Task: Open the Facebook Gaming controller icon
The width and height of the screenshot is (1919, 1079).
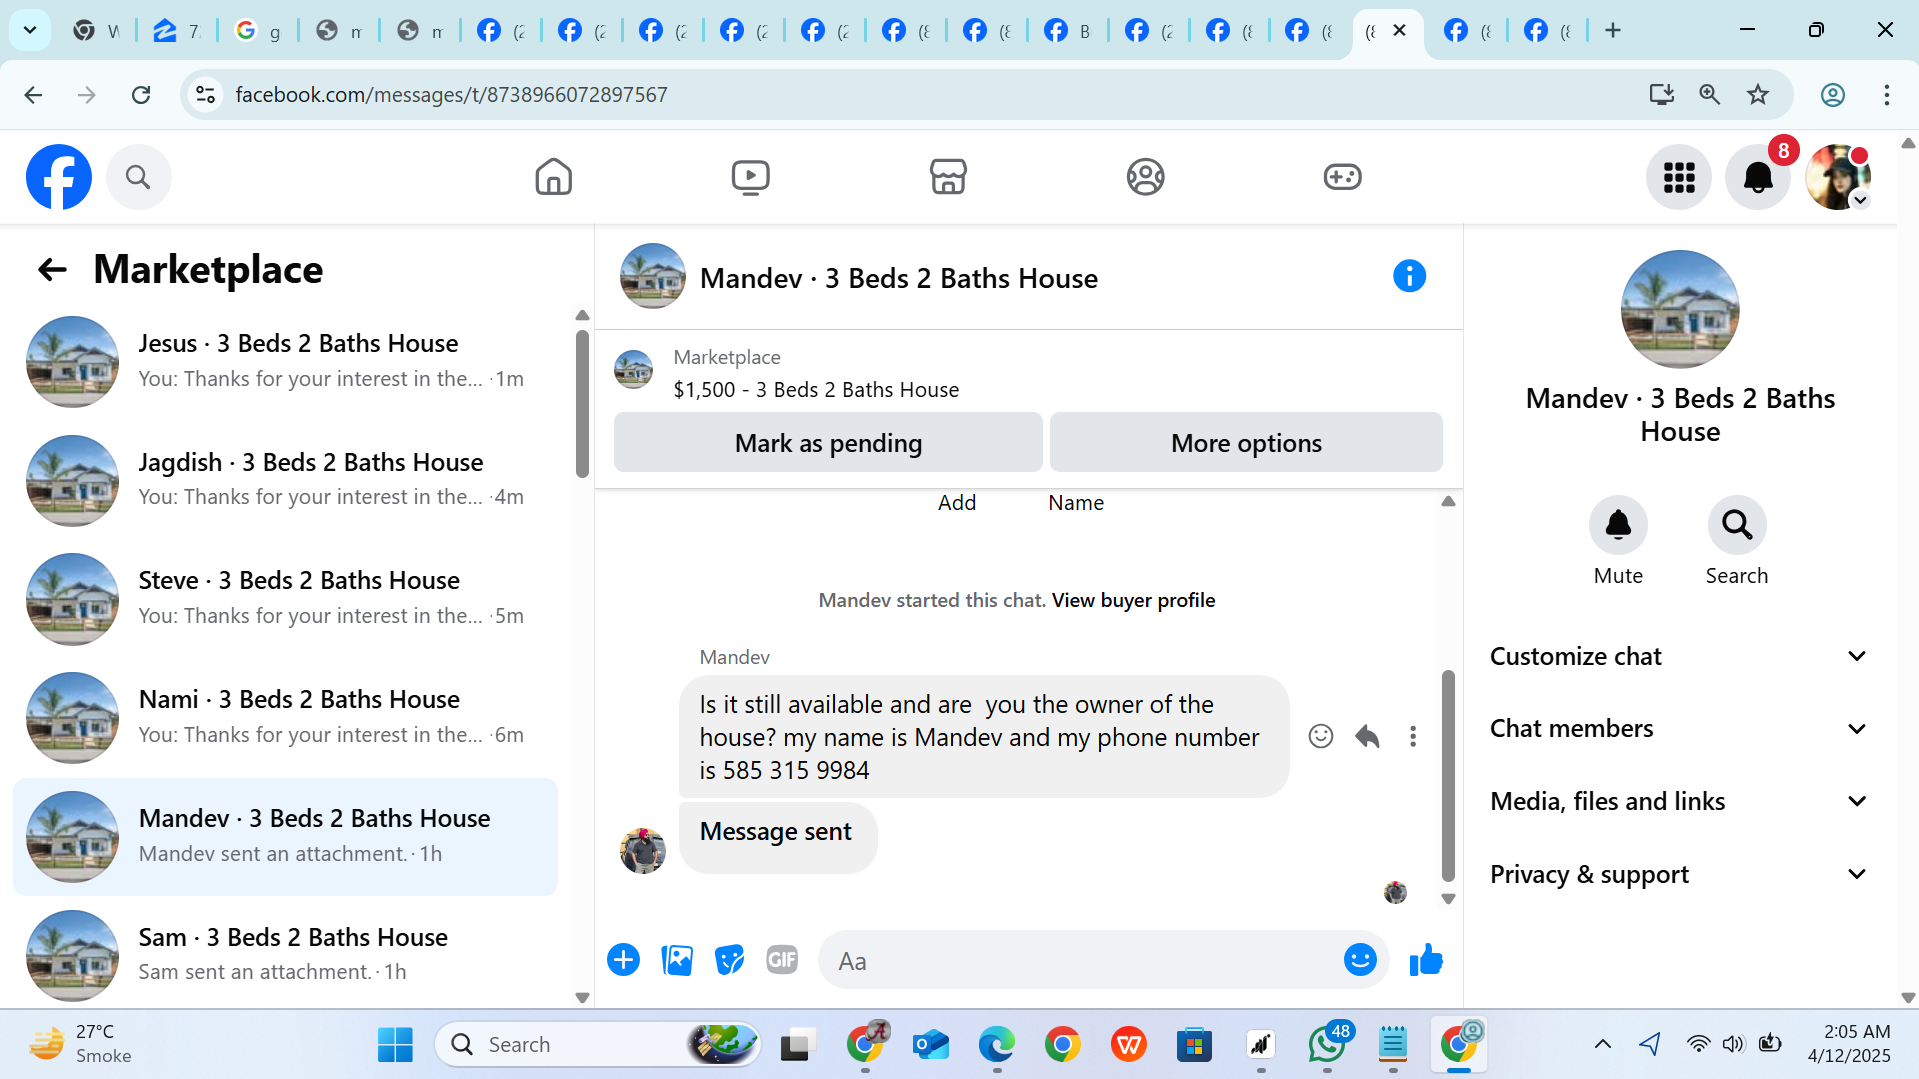Action: pos(1342,177)
